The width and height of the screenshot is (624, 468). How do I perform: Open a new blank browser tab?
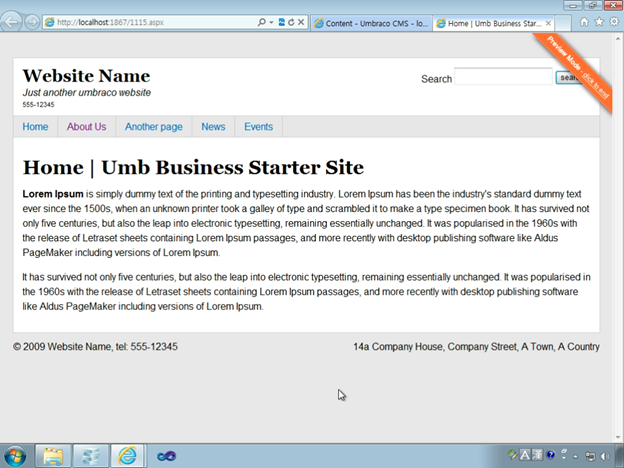click(x=563, y=23)
